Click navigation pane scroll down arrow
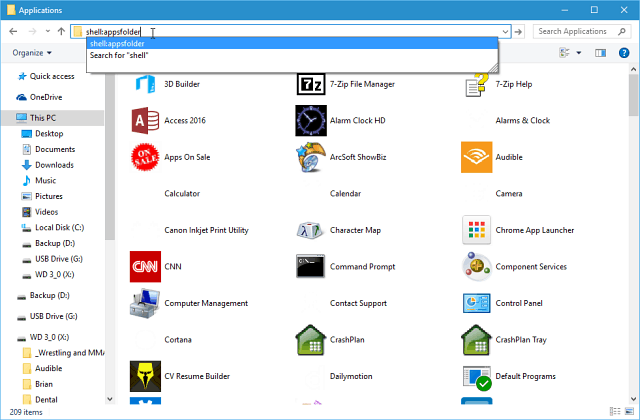The width and height of the screenshot is (640, 420). coord(109,399)
